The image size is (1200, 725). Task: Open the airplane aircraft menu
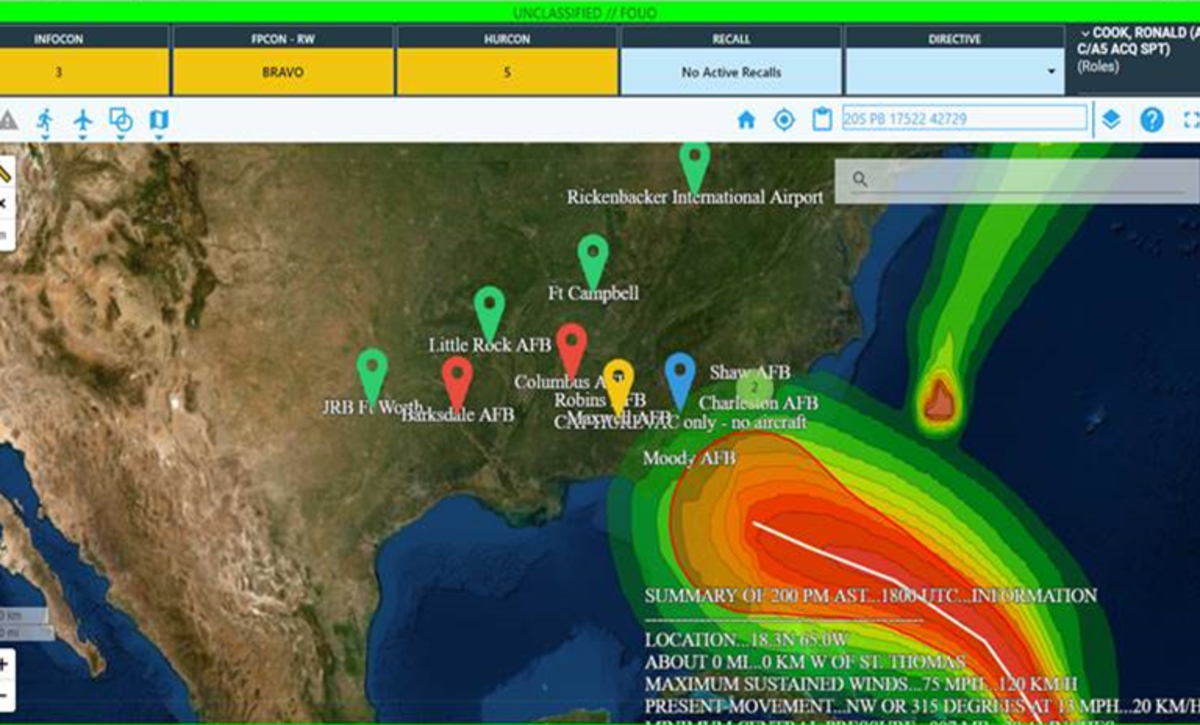(83, 121)
